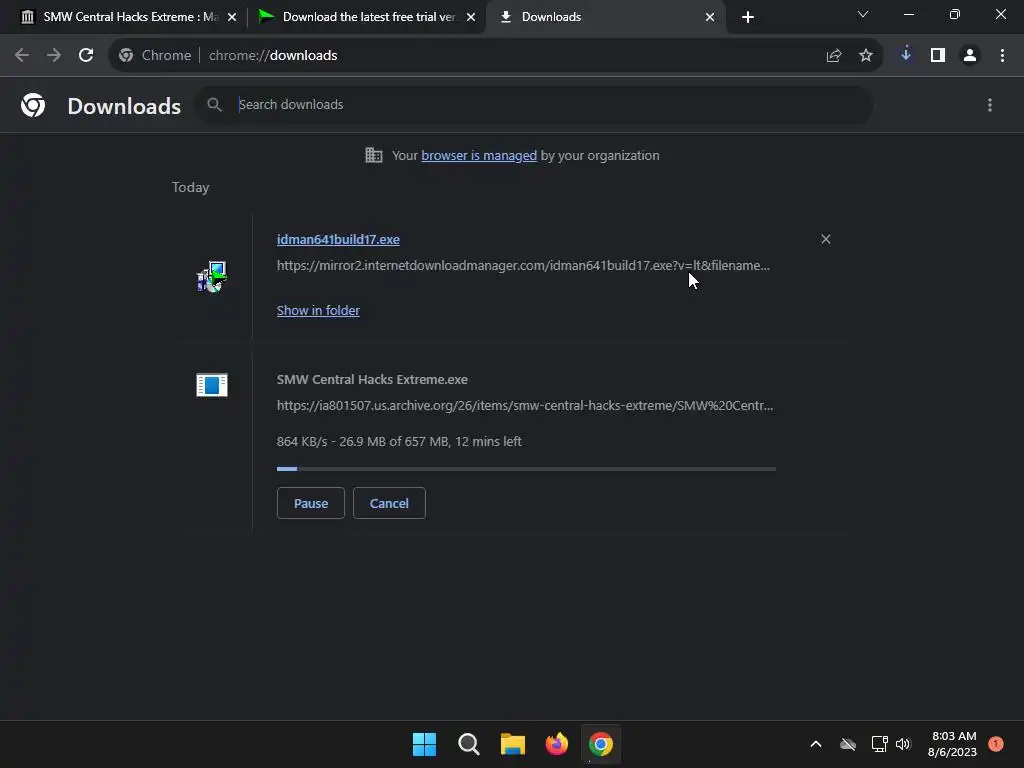Viewport: 1024px width, 768px height.
Task: Click Show in folder link
Action: point(318,311)
